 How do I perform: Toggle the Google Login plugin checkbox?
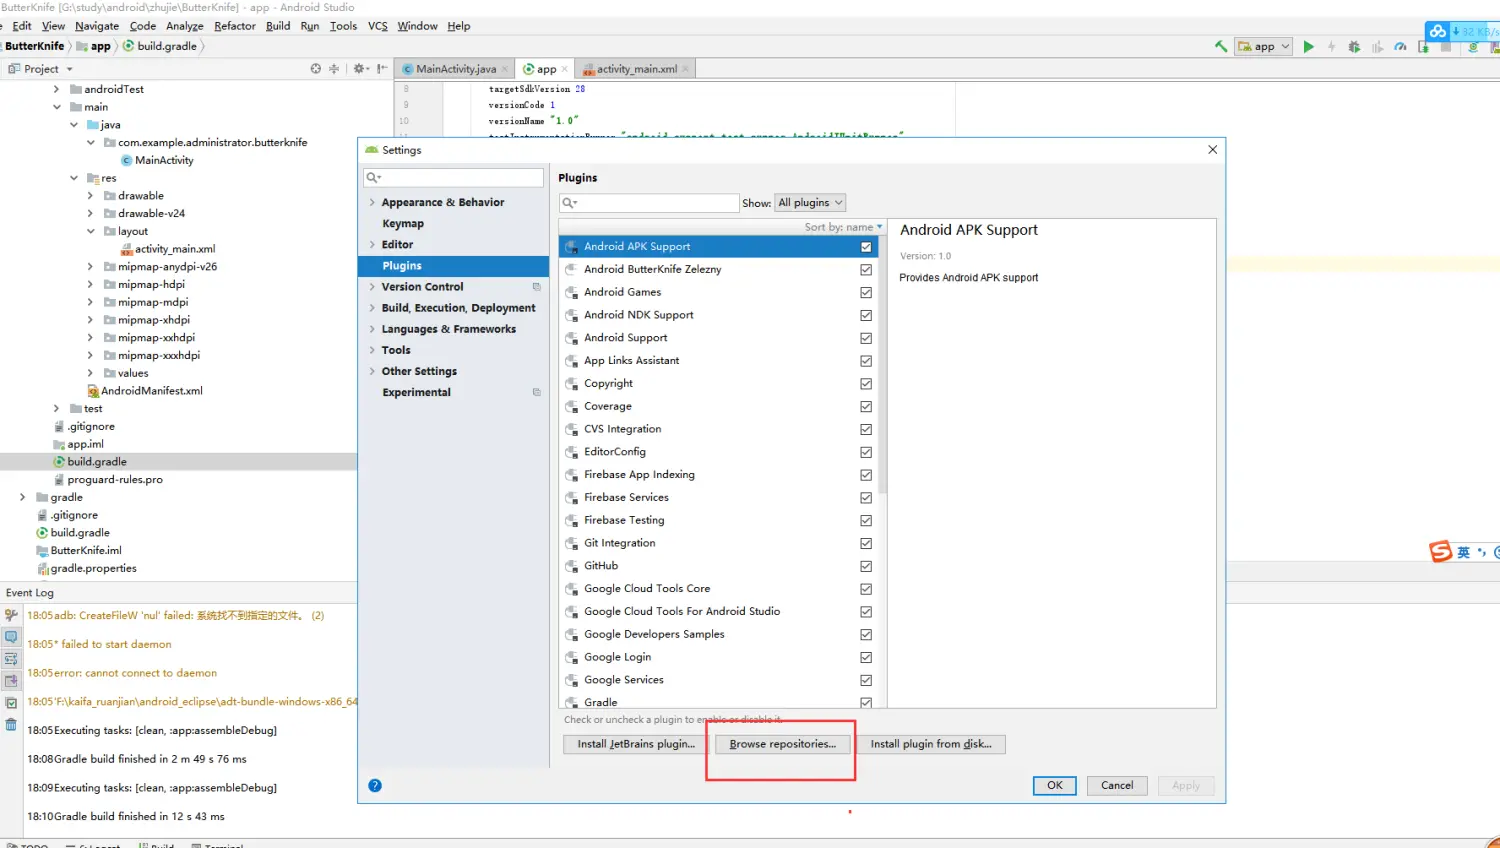click(x=866, y=658)
